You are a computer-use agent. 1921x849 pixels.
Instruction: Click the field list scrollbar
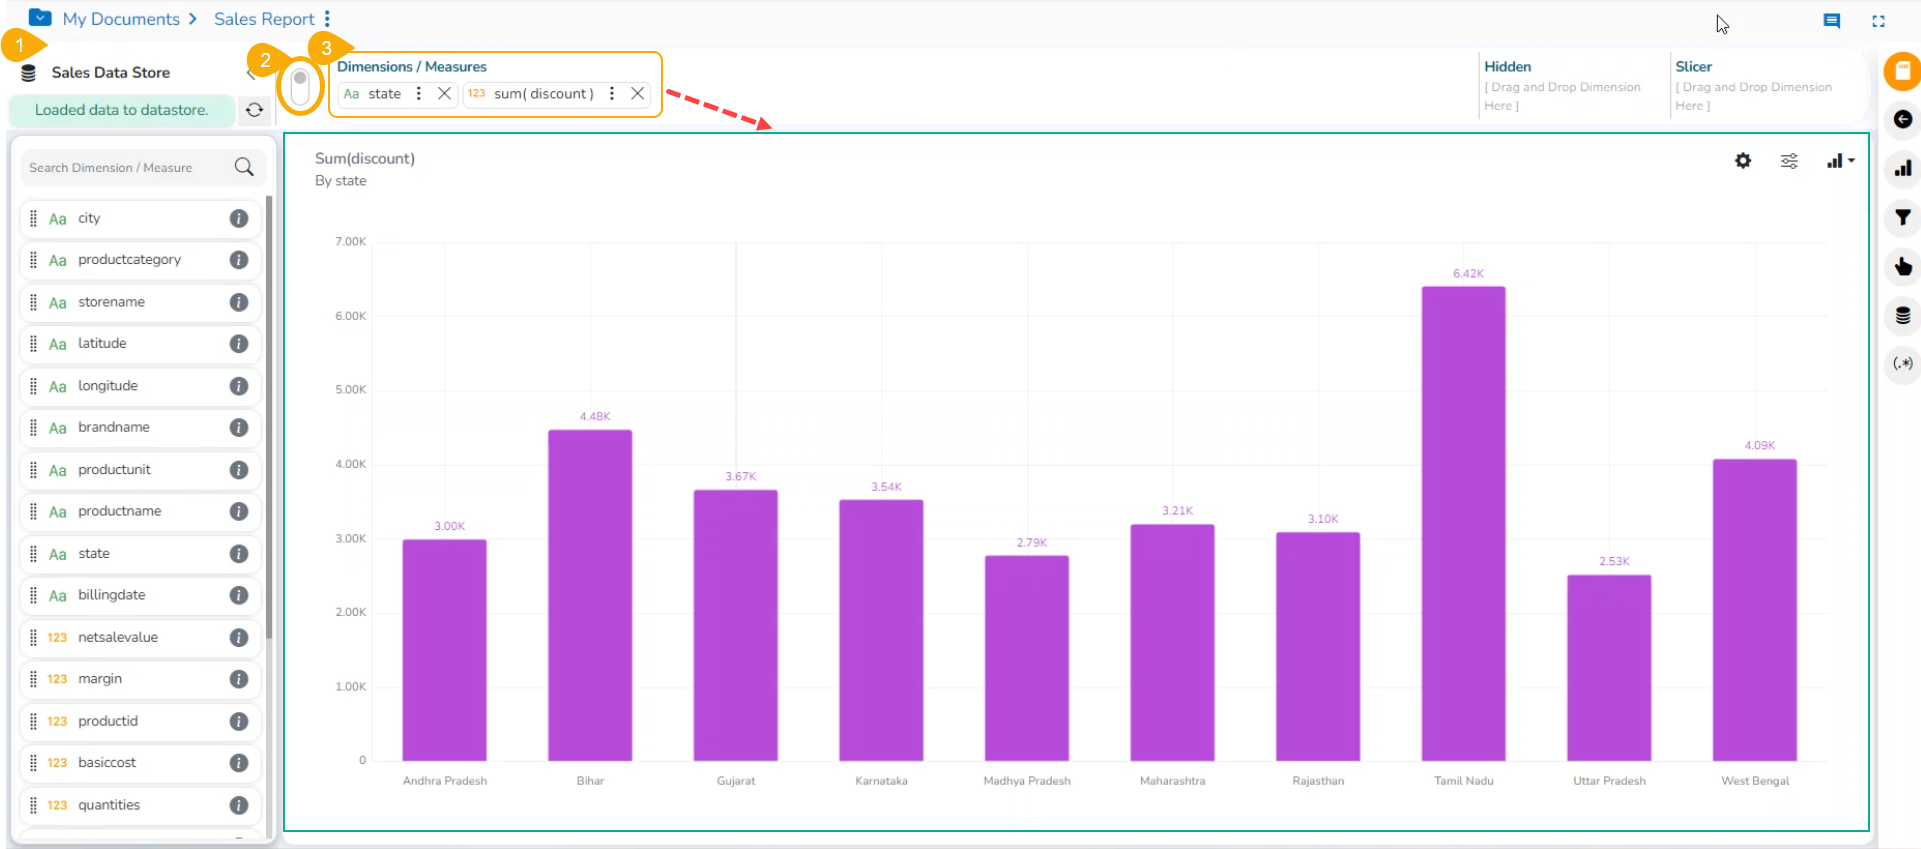coord(269,418)
